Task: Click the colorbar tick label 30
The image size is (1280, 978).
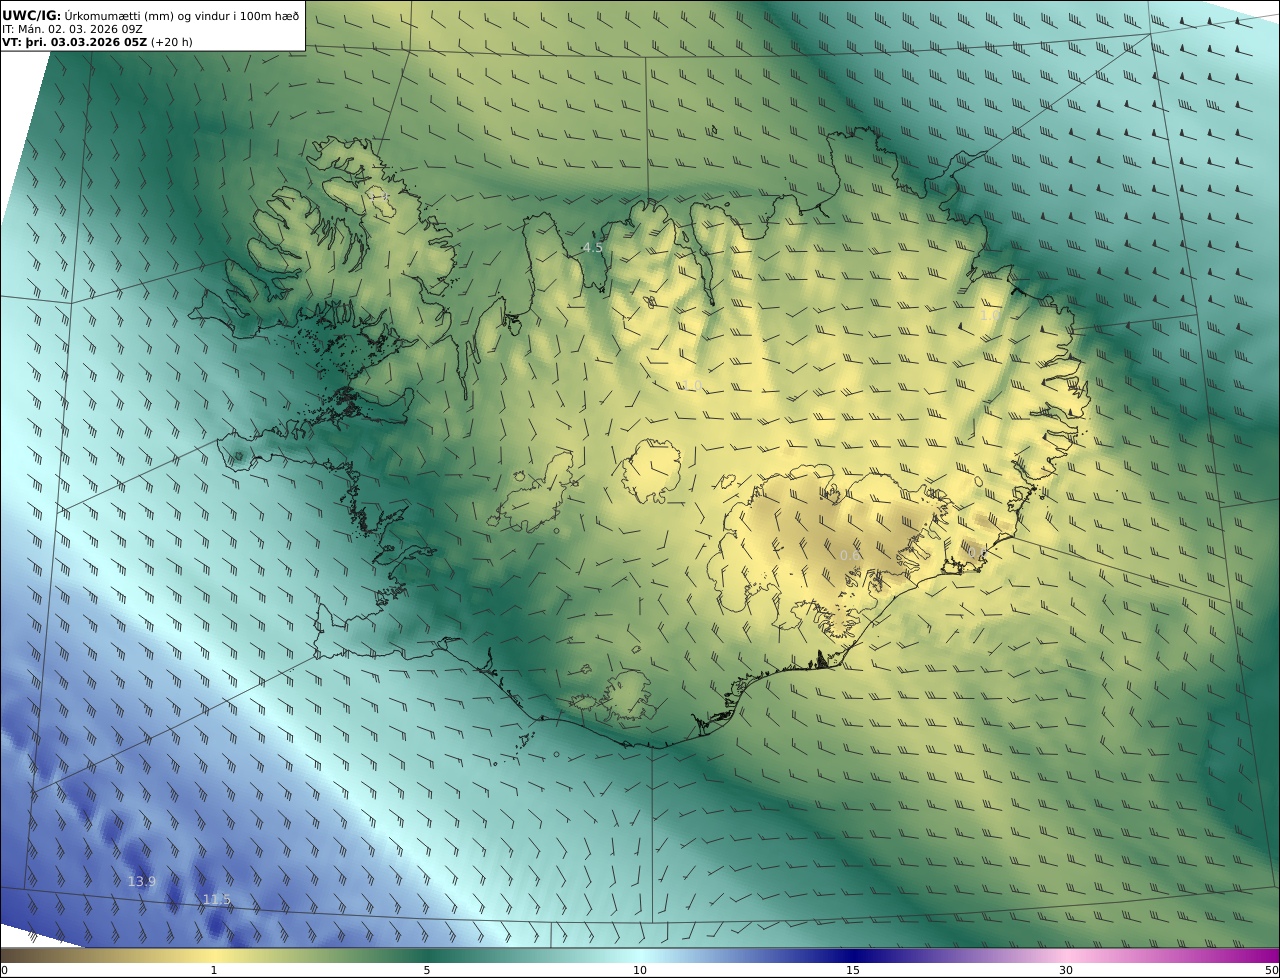Action: point(1066,970)
